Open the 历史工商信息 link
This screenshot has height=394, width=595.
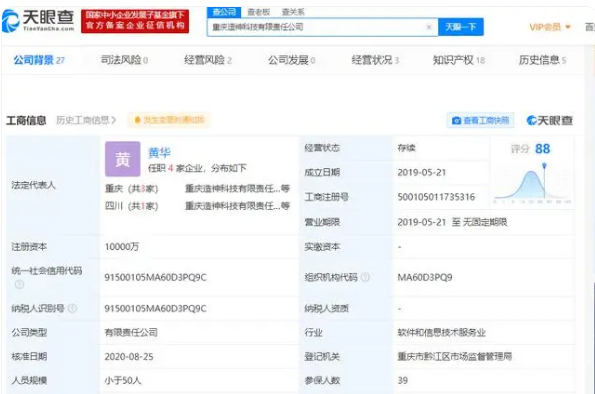[86, 120]
